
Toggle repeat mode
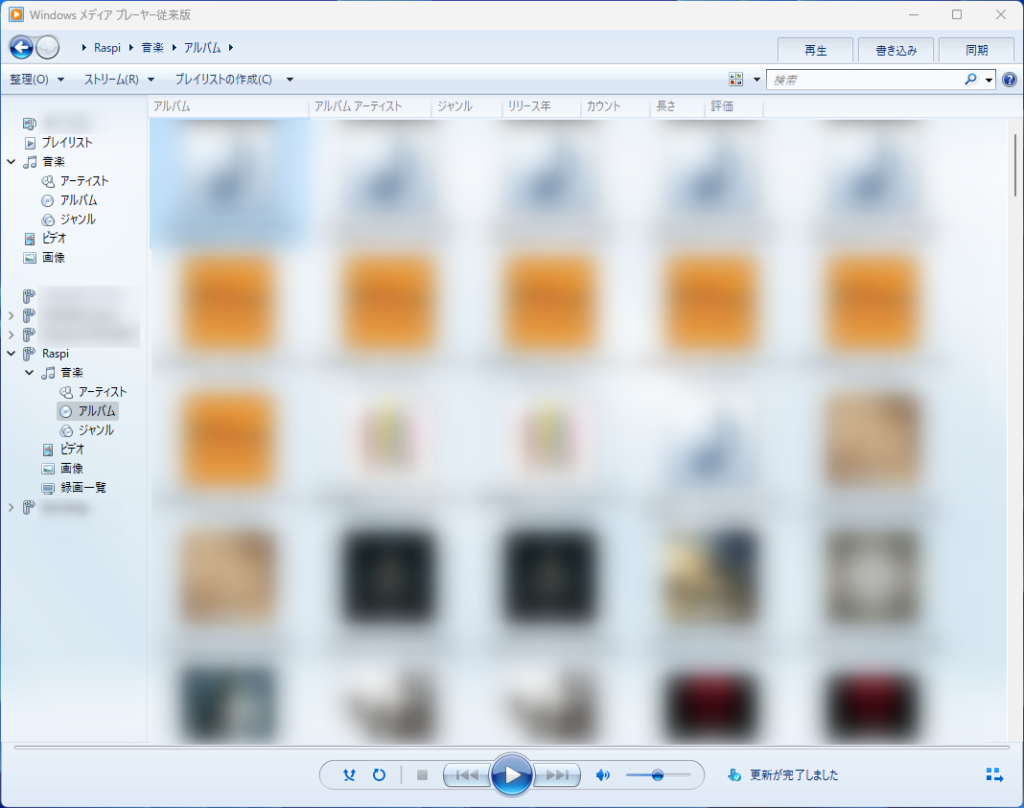pyautogui.click(x=379, y=775)
